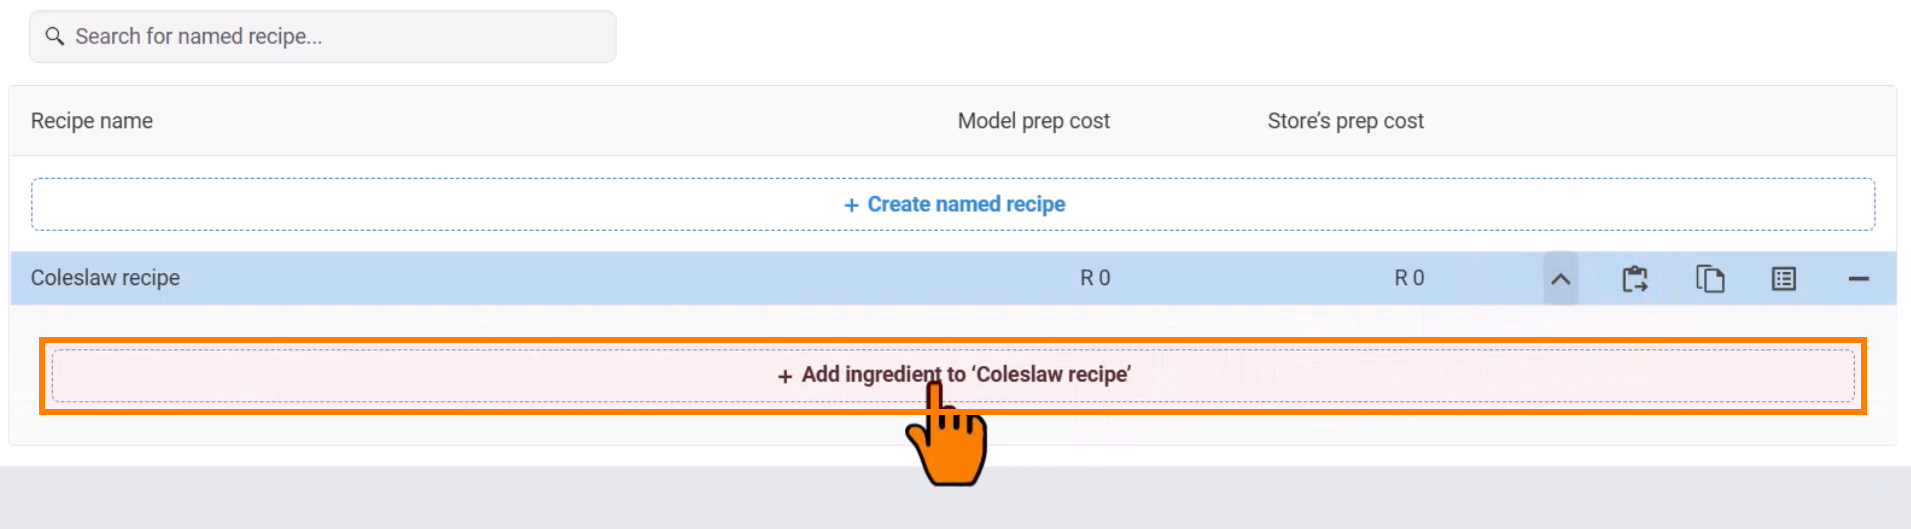The width and height of the screenshot is (1911, 529).
Task: Click the 'Store's prep cost' column header
Action: click(1345, 121)
